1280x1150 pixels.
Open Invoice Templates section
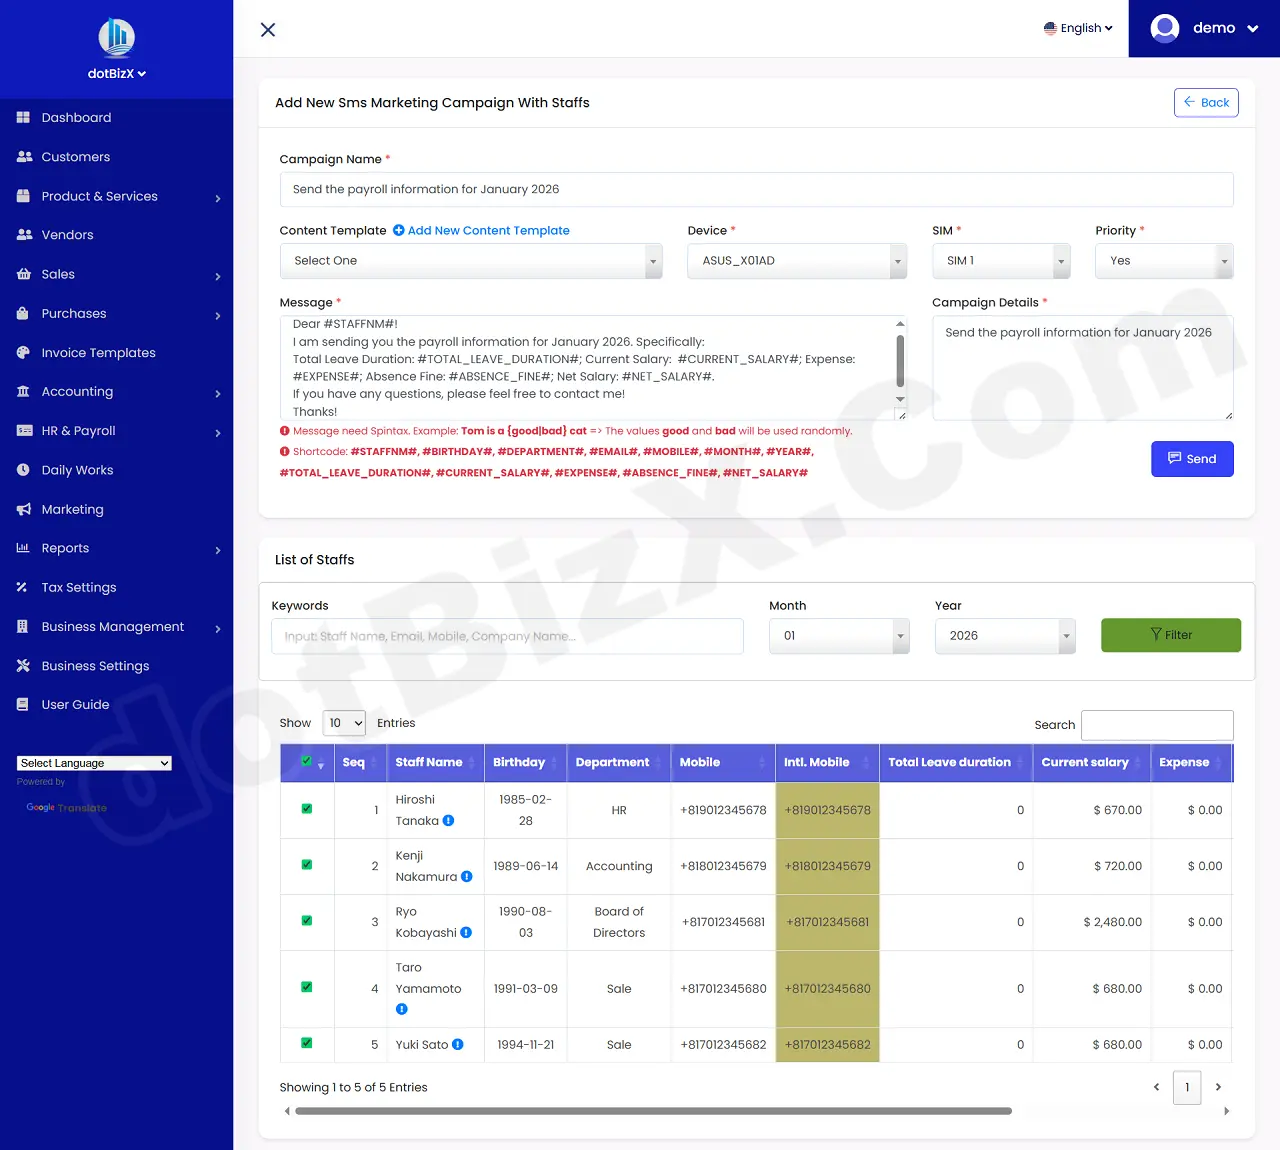[99, 352]
